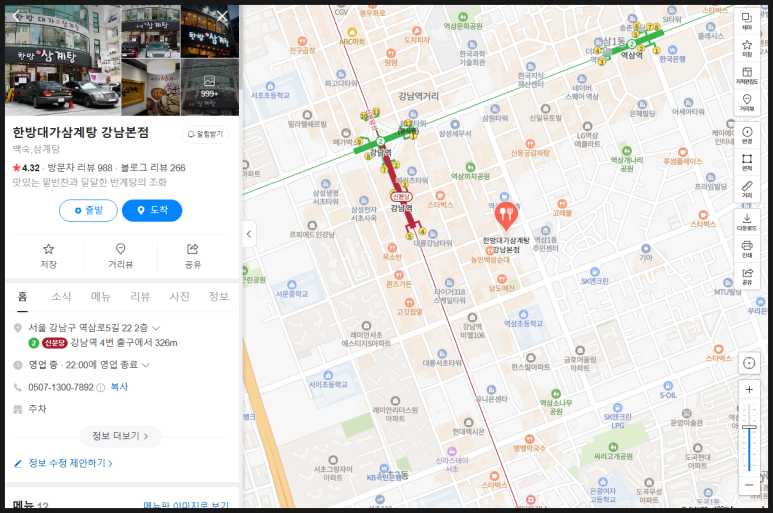Click the 알림받기 notification button
Image resolution: width=773 pixels, height=513 pixels.
click(206, 135)
